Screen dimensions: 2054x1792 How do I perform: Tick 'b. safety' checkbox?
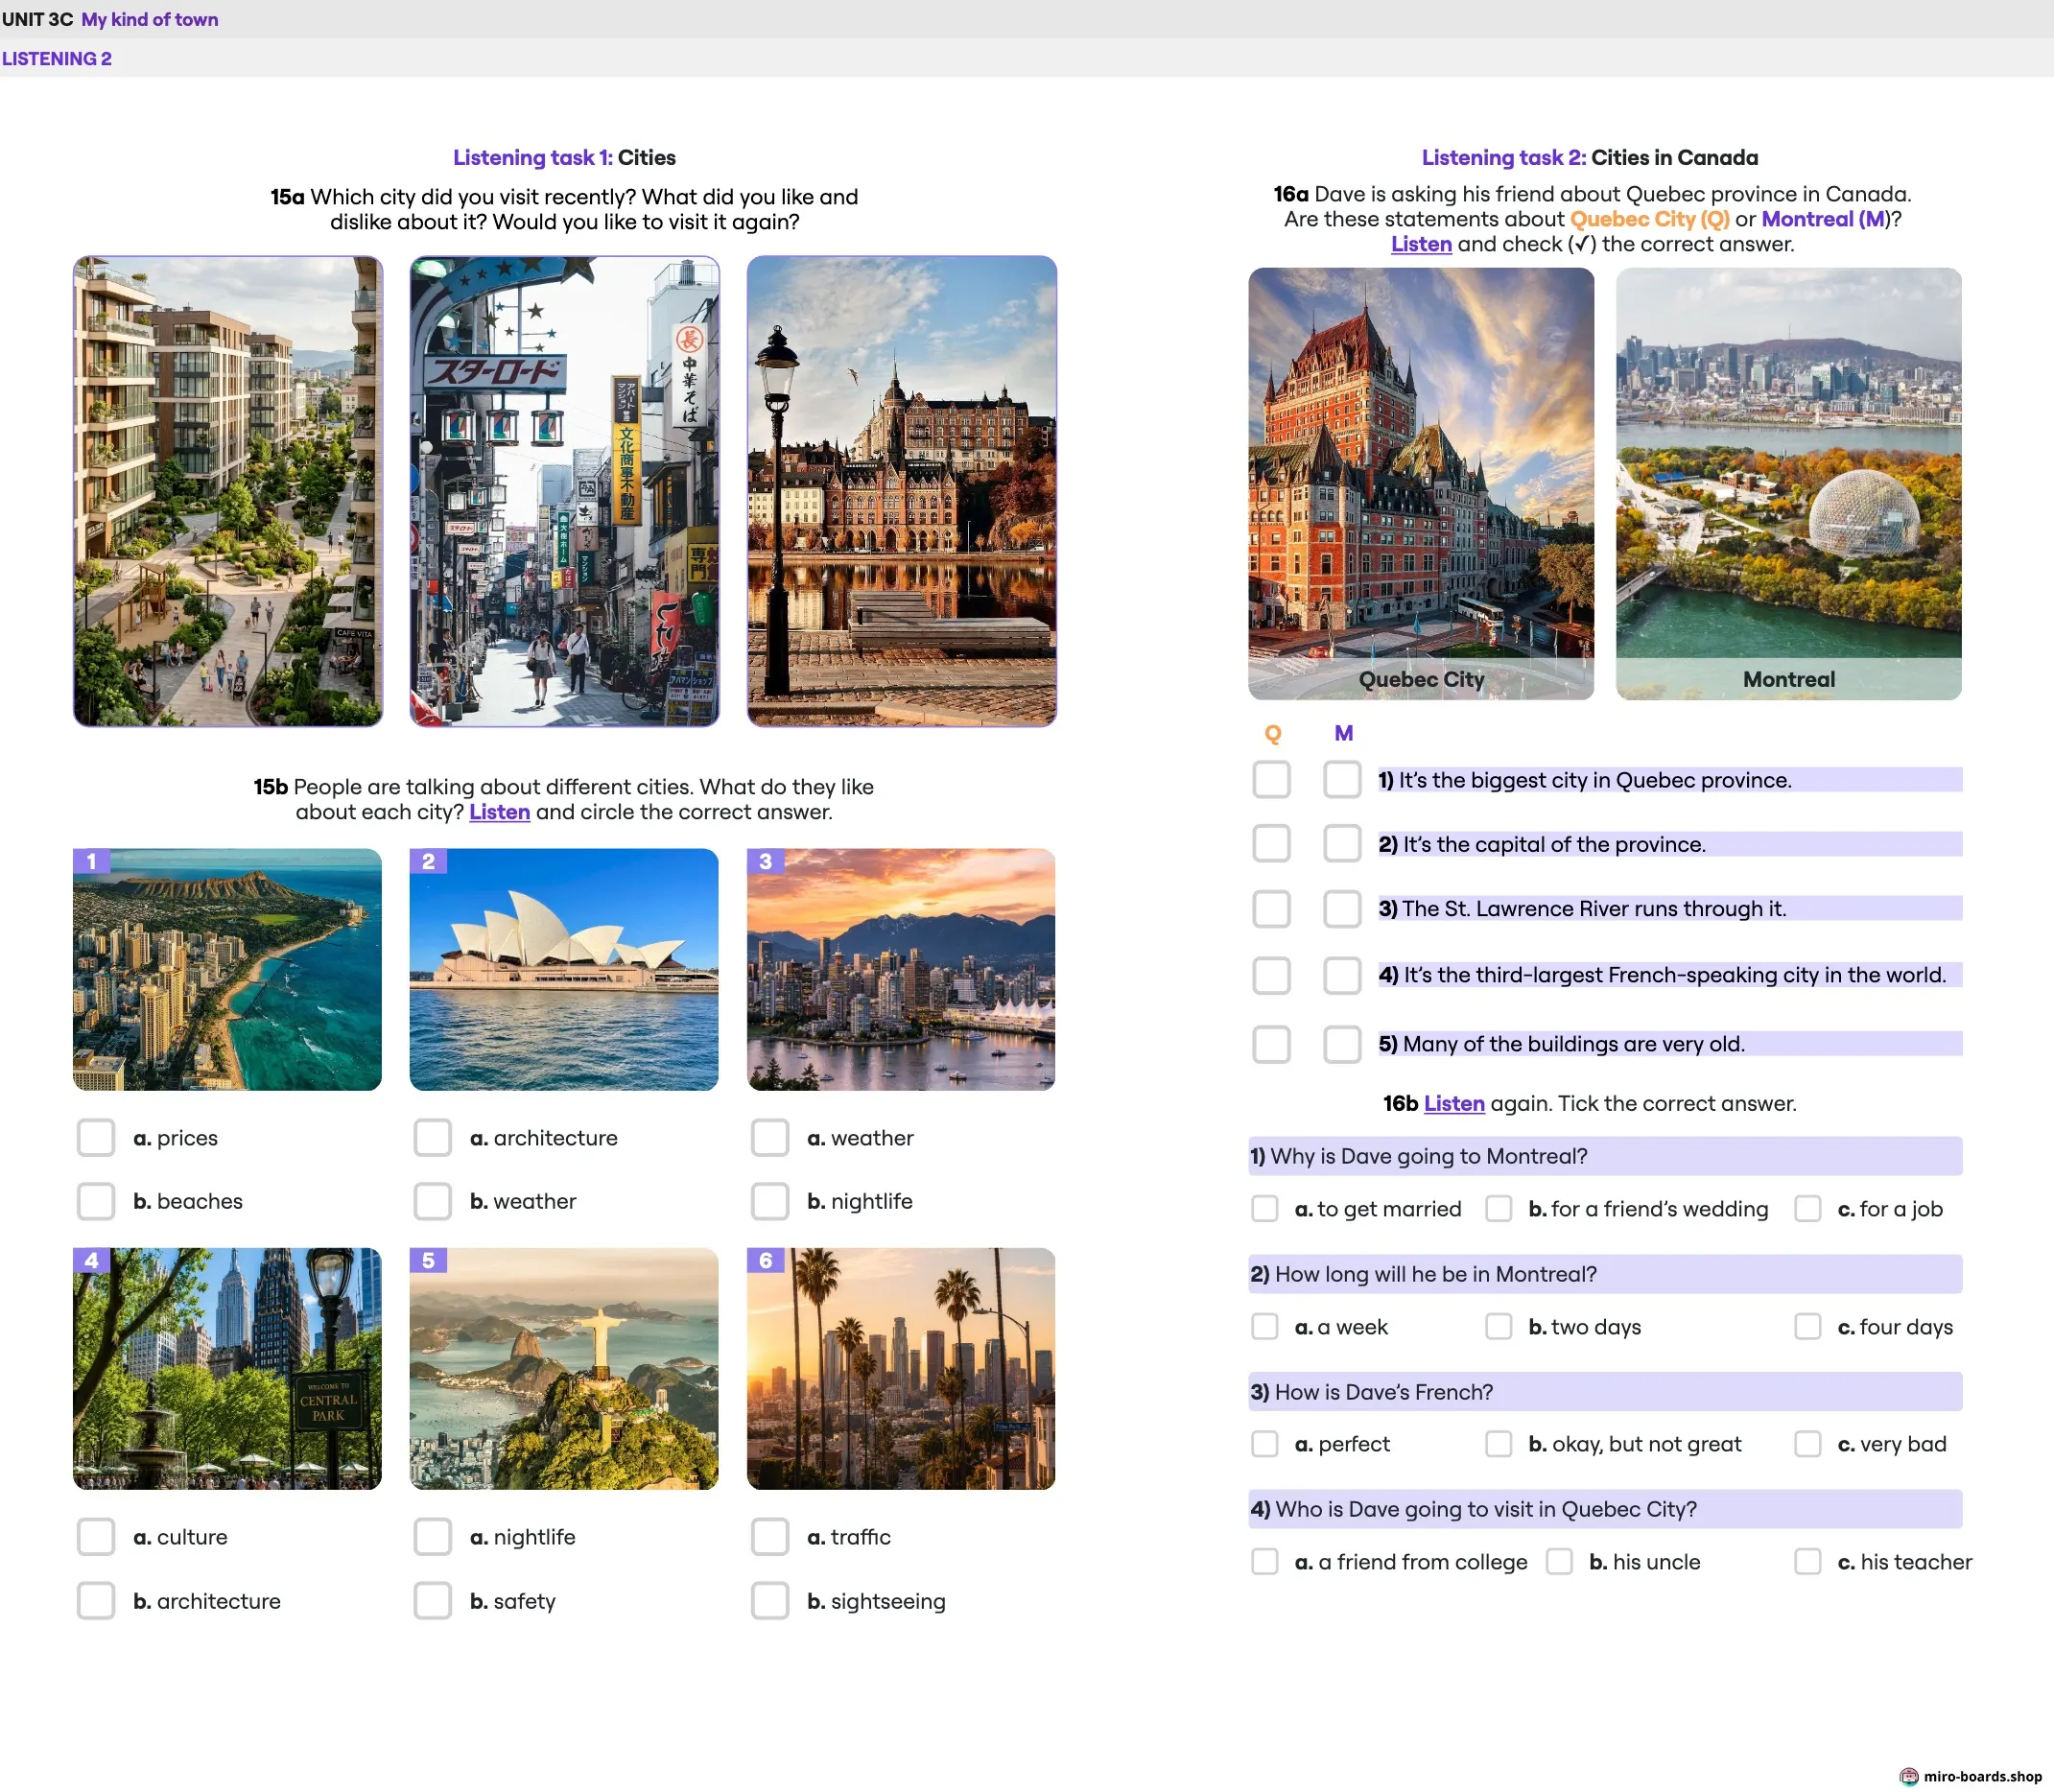[433, 1601]
